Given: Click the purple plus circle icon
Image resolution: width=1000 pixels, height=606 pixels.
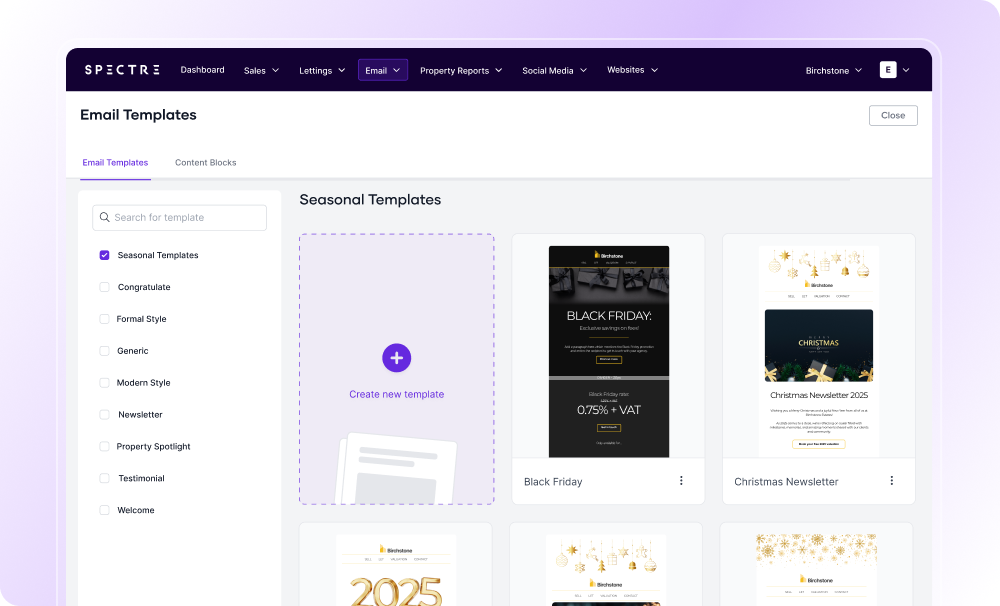Looking at the screenshot, I should point(397,358).
